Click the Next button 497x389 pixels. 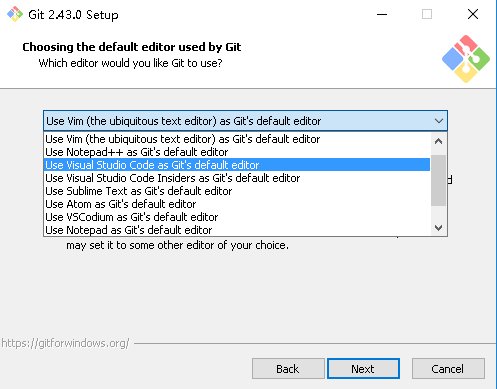pos(363,369)
